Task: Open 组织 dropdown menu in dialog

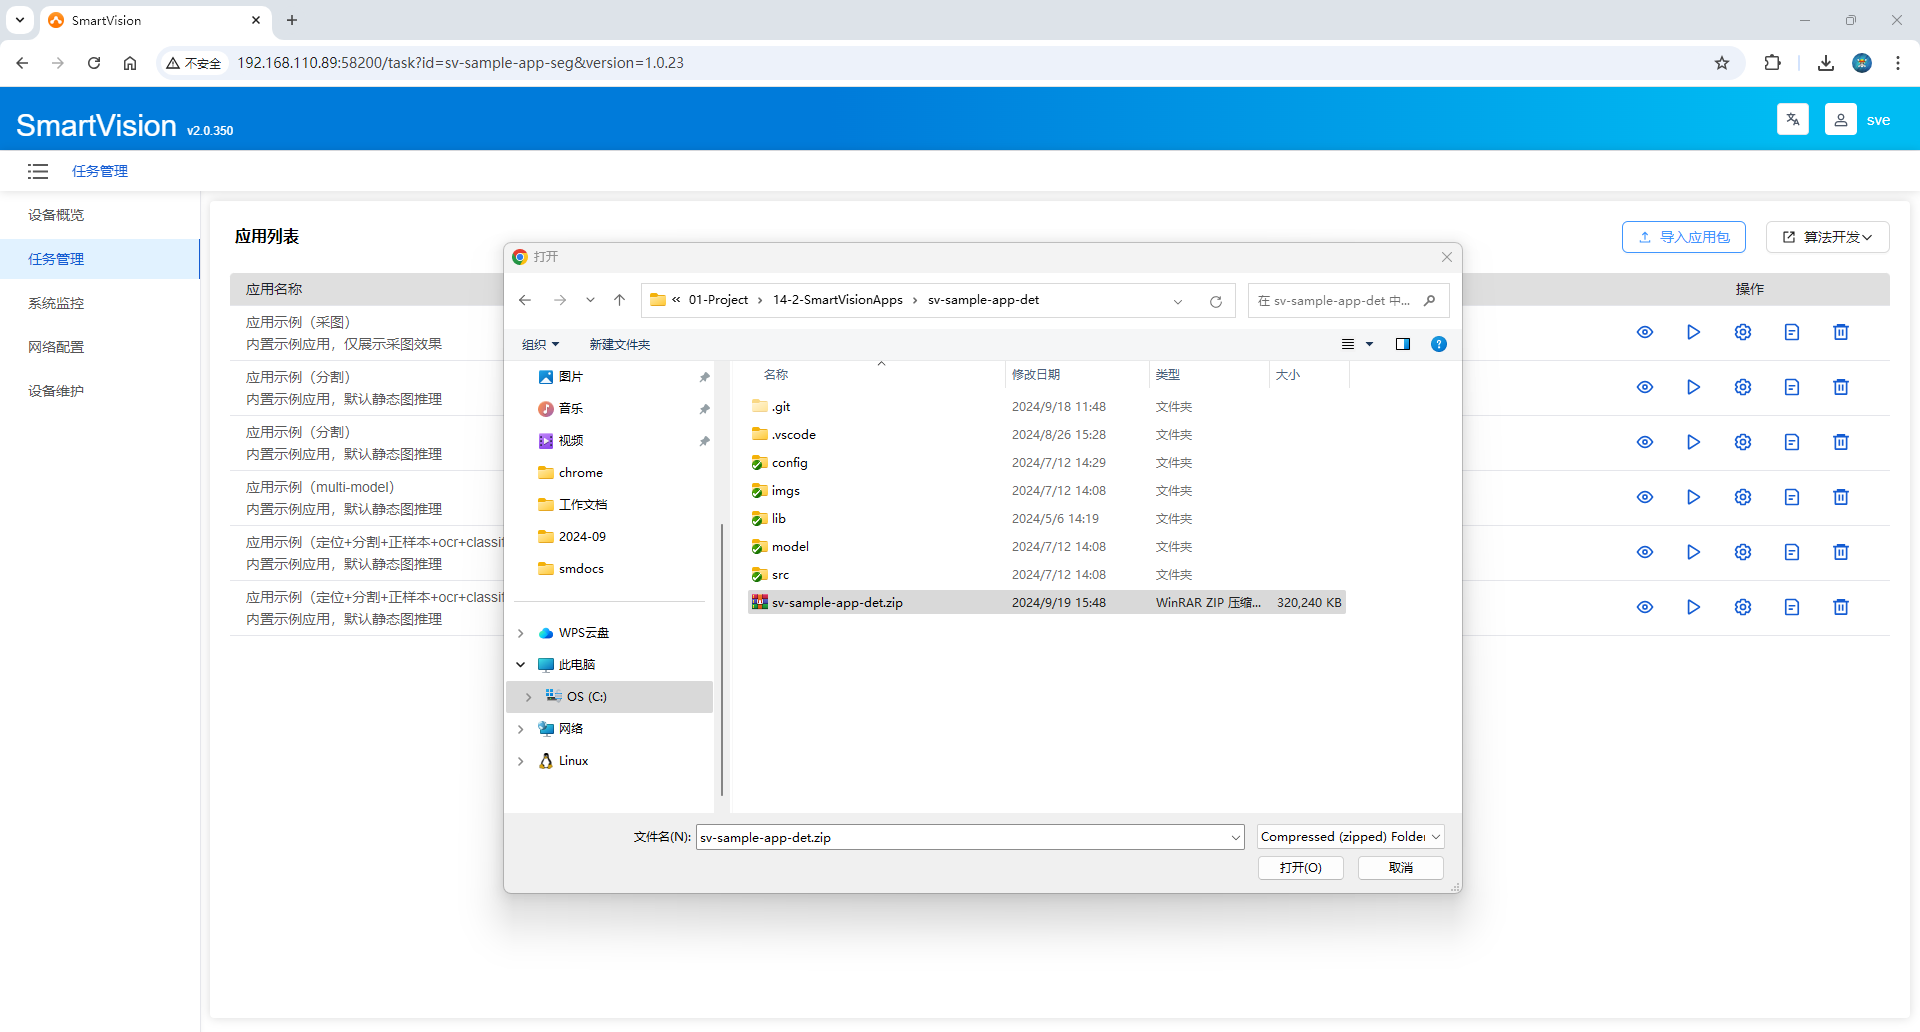Action: pyautogui.click(x=540, y=344)
